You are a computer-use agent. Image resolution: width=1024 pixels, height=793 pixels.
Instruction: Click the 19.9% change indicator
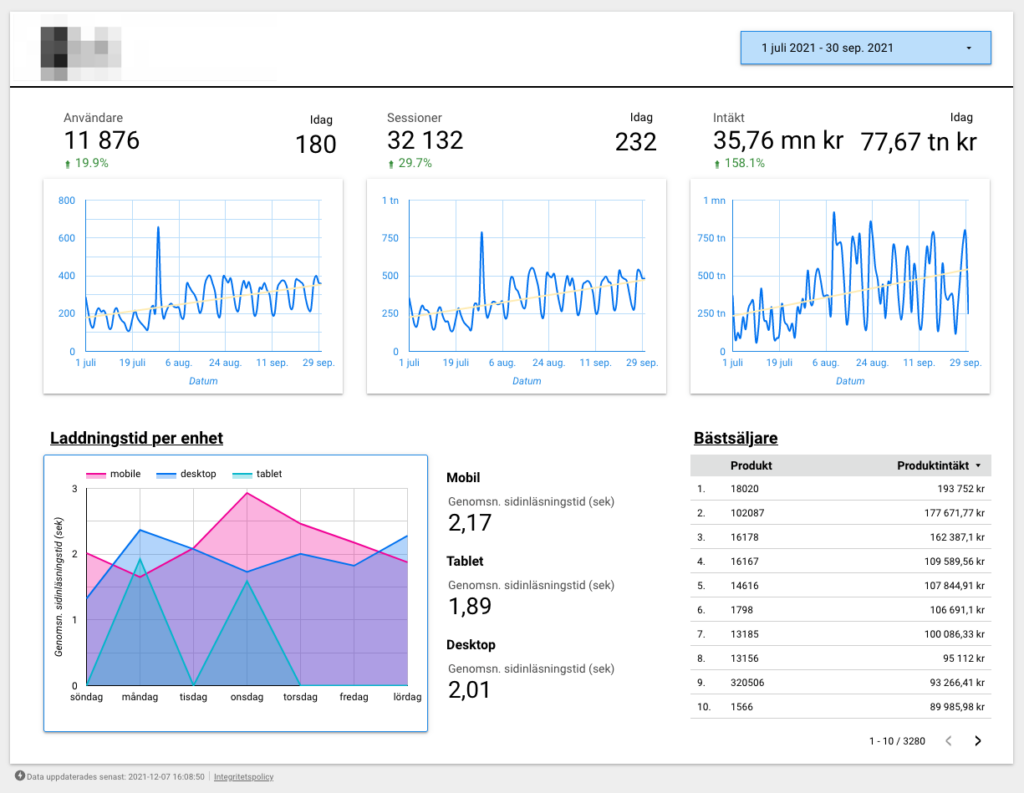tap(86, 163)
